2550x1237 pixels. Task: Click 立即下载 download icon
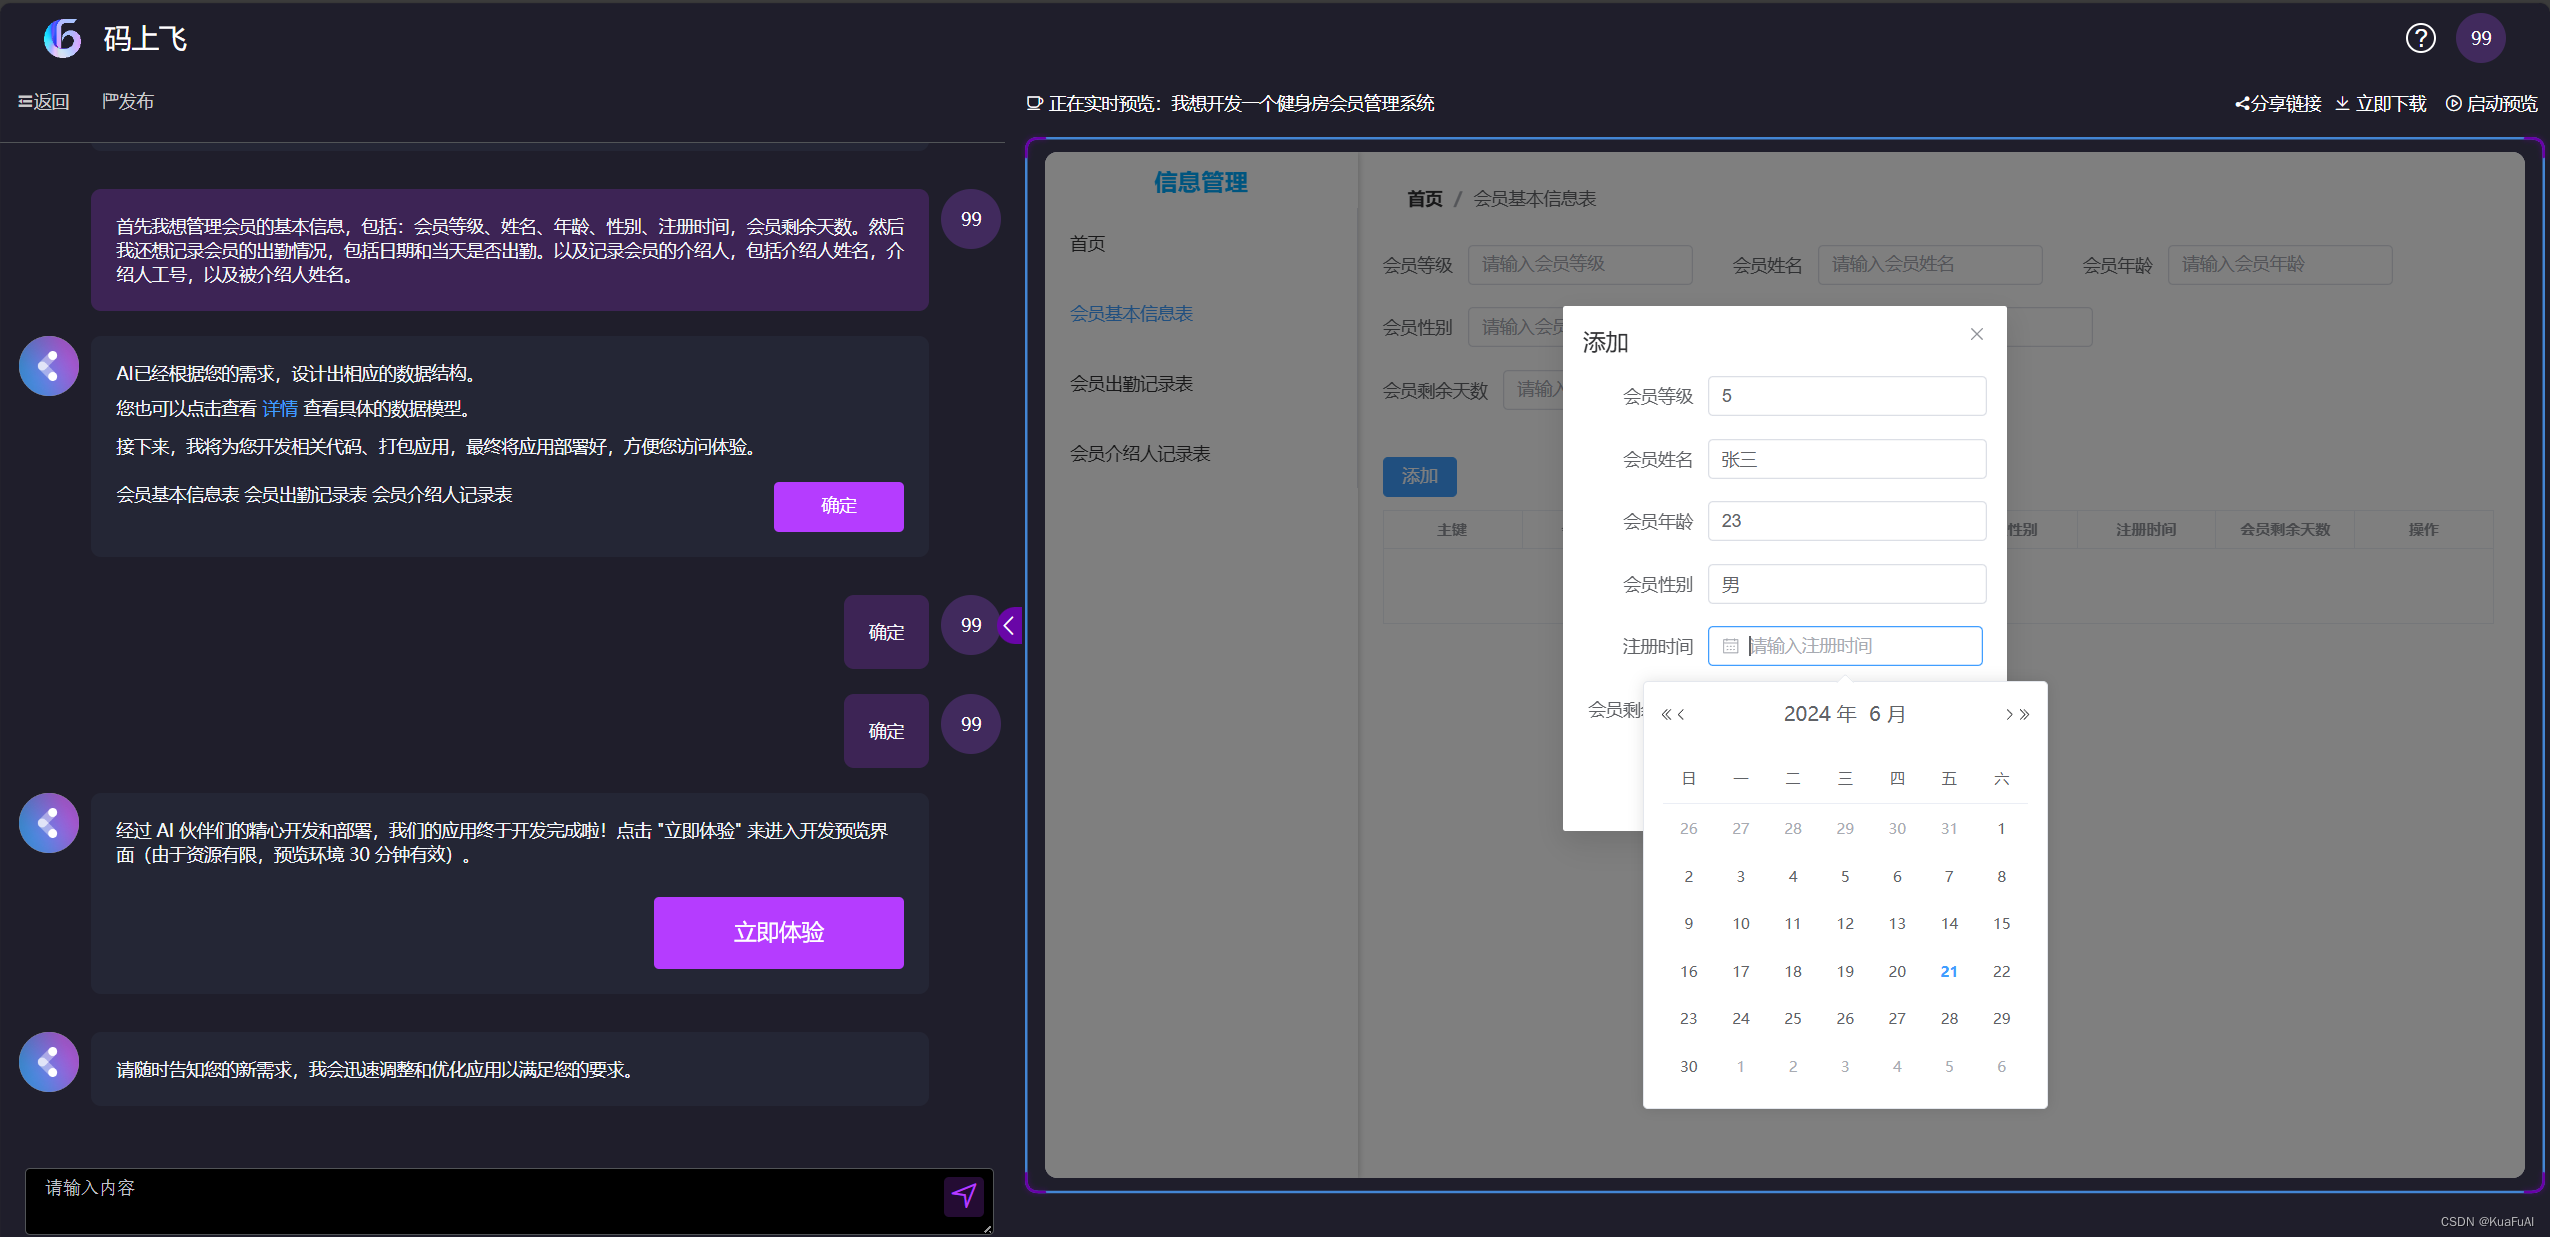pyautogui.click(x=2342, y=104)
